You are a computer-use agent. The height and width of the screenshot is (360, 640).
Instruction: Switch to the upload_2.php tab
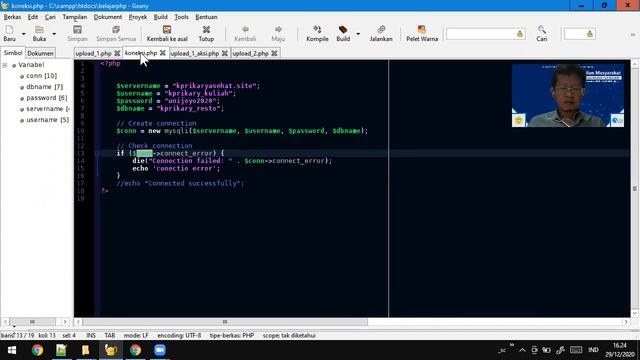250,53
